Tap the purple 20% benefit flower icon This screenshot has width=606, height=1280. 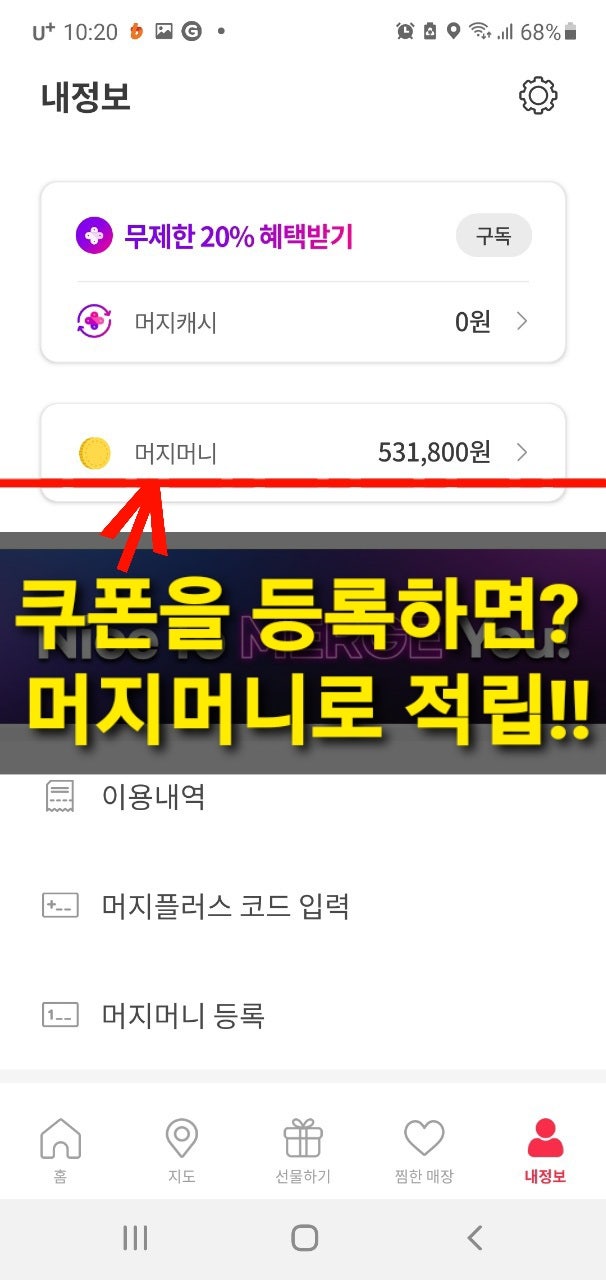(94, 237)
